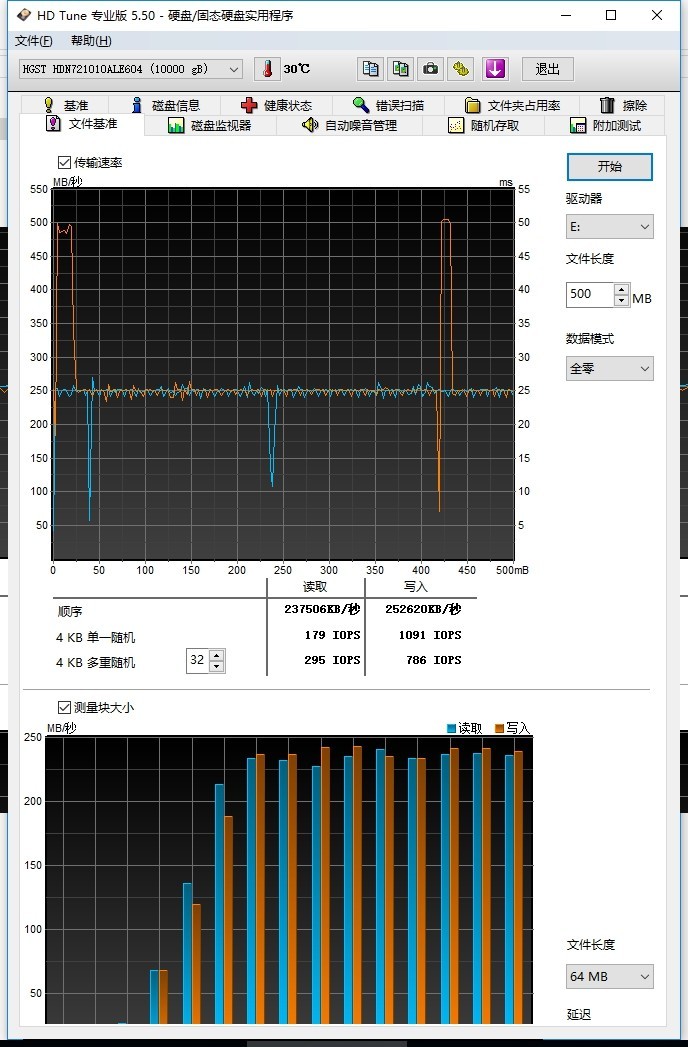Viewport: 688px width, 1047px height.
Task: Uncheck the 传输速率 checkbox
Action: pyautogui.click(x=64, y=162)
